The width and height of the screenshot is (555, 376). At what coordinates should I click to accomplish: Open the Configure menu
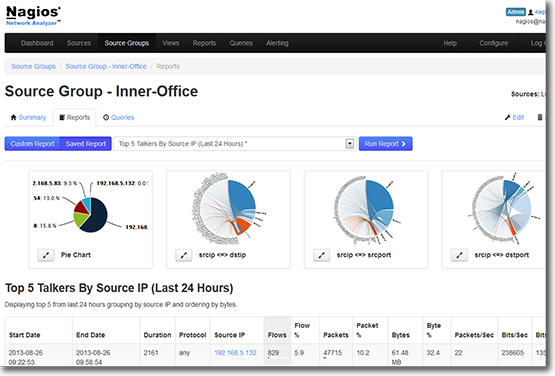click(x=494, y=43)
